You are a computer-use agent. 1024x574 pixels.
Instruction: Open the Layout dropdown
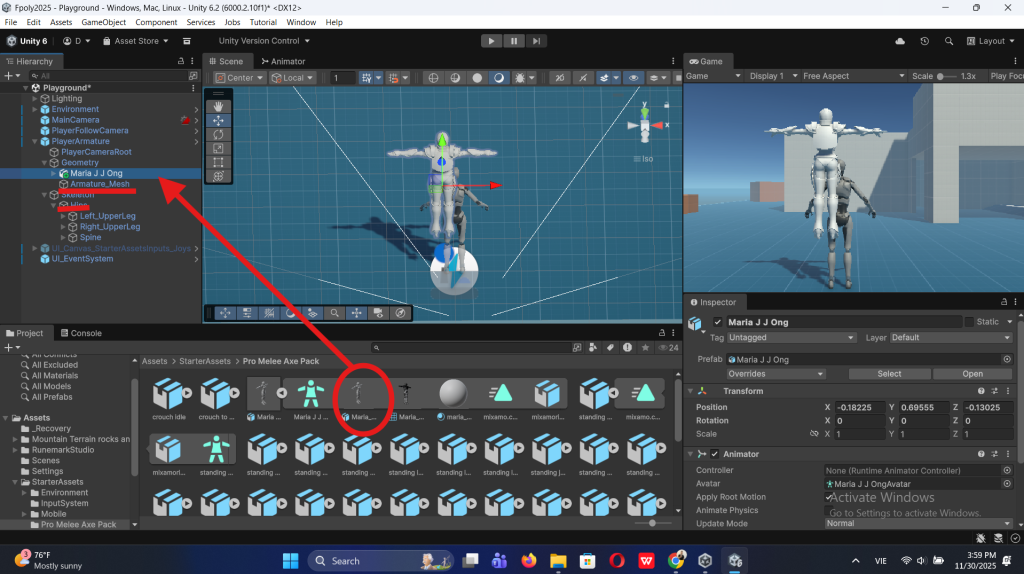[990, 41]
